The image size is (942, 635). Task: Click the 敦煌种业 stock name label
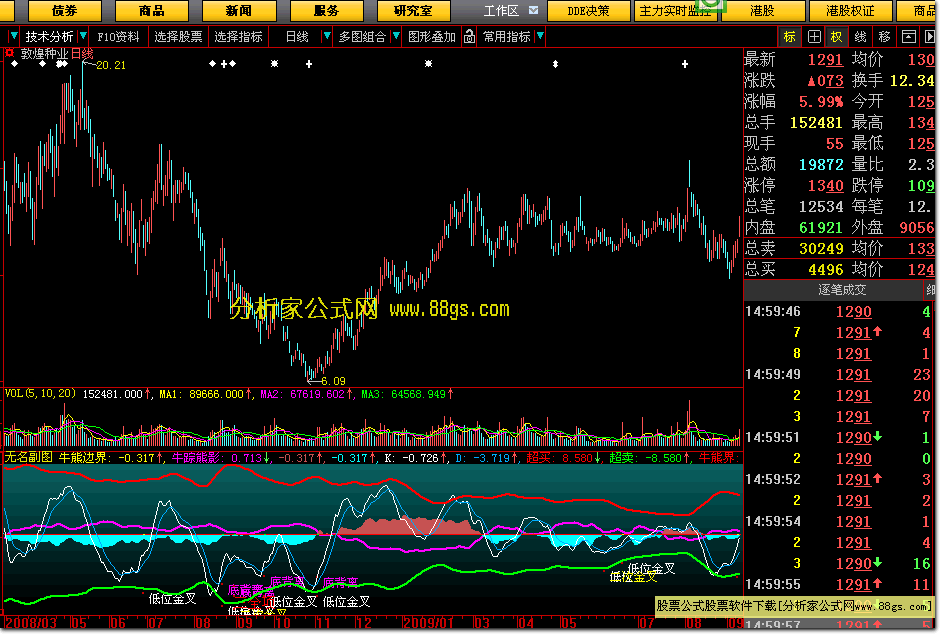click(x=44, y=53)
